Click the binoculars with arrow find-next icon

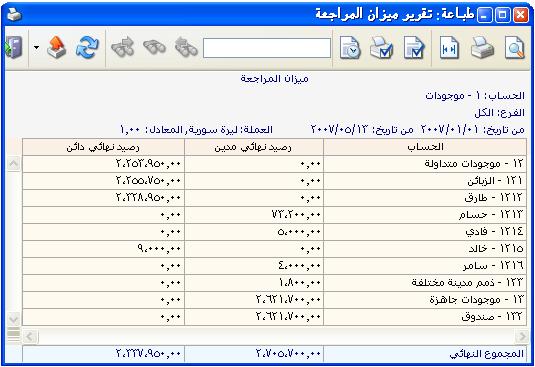click(x=122, y=47)
